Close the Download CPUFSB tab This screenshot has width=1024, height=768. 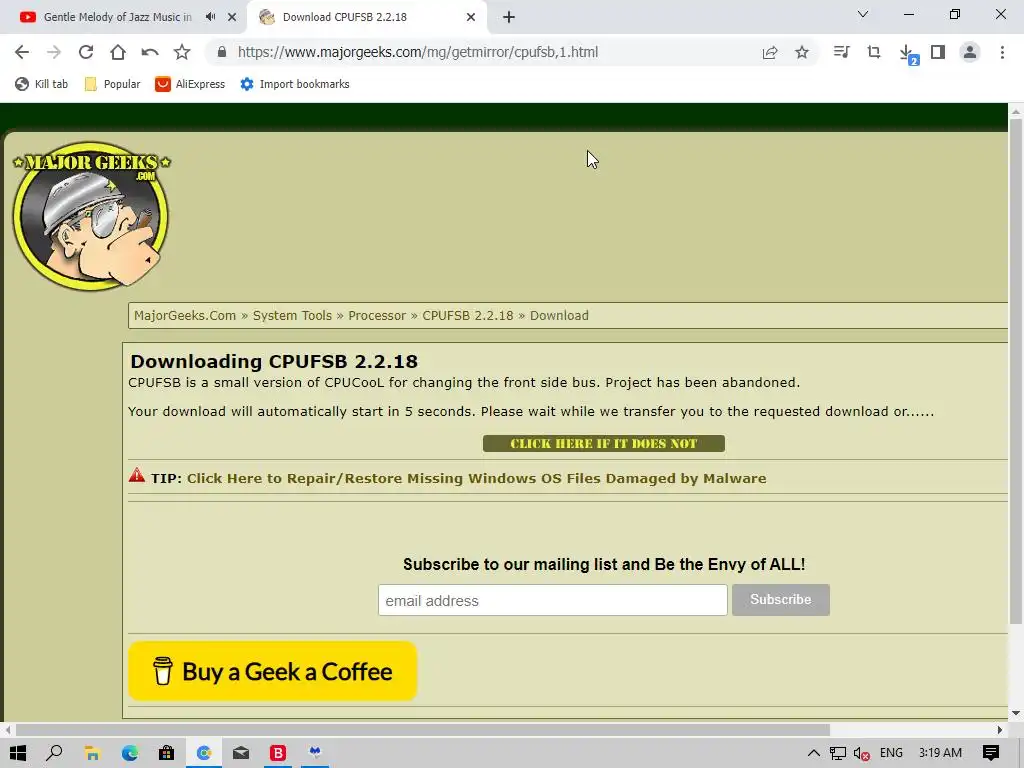coord(471,17)
